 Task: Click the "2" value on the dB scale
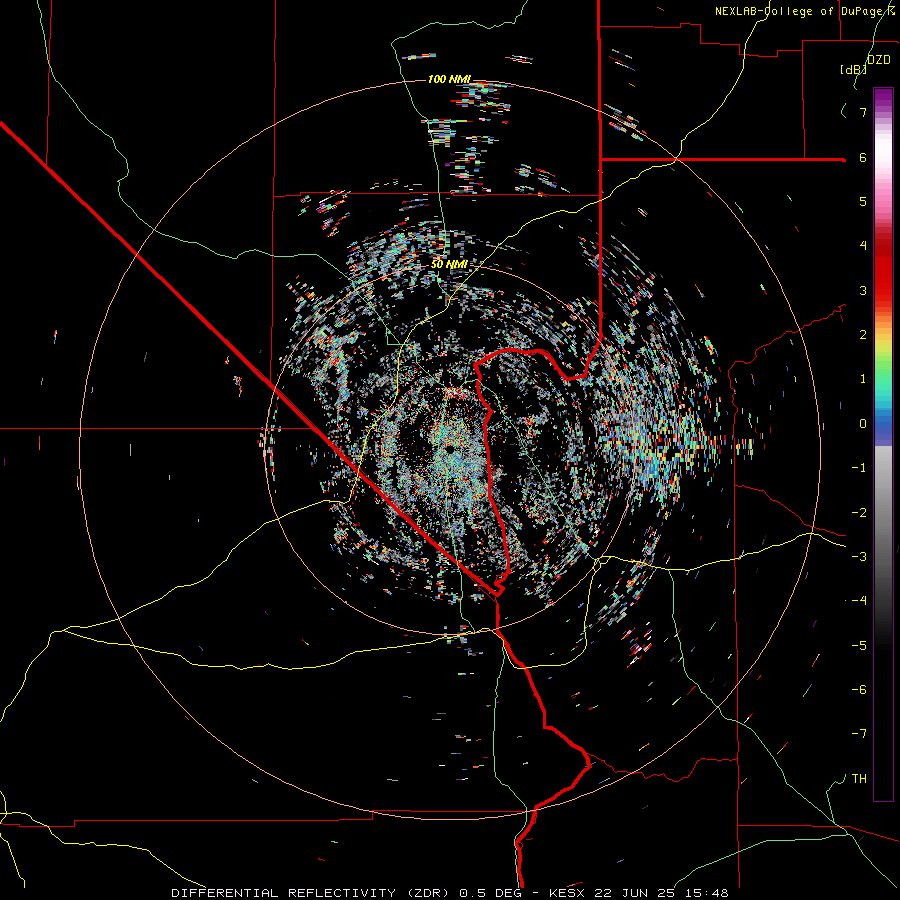tap(863, 335)
